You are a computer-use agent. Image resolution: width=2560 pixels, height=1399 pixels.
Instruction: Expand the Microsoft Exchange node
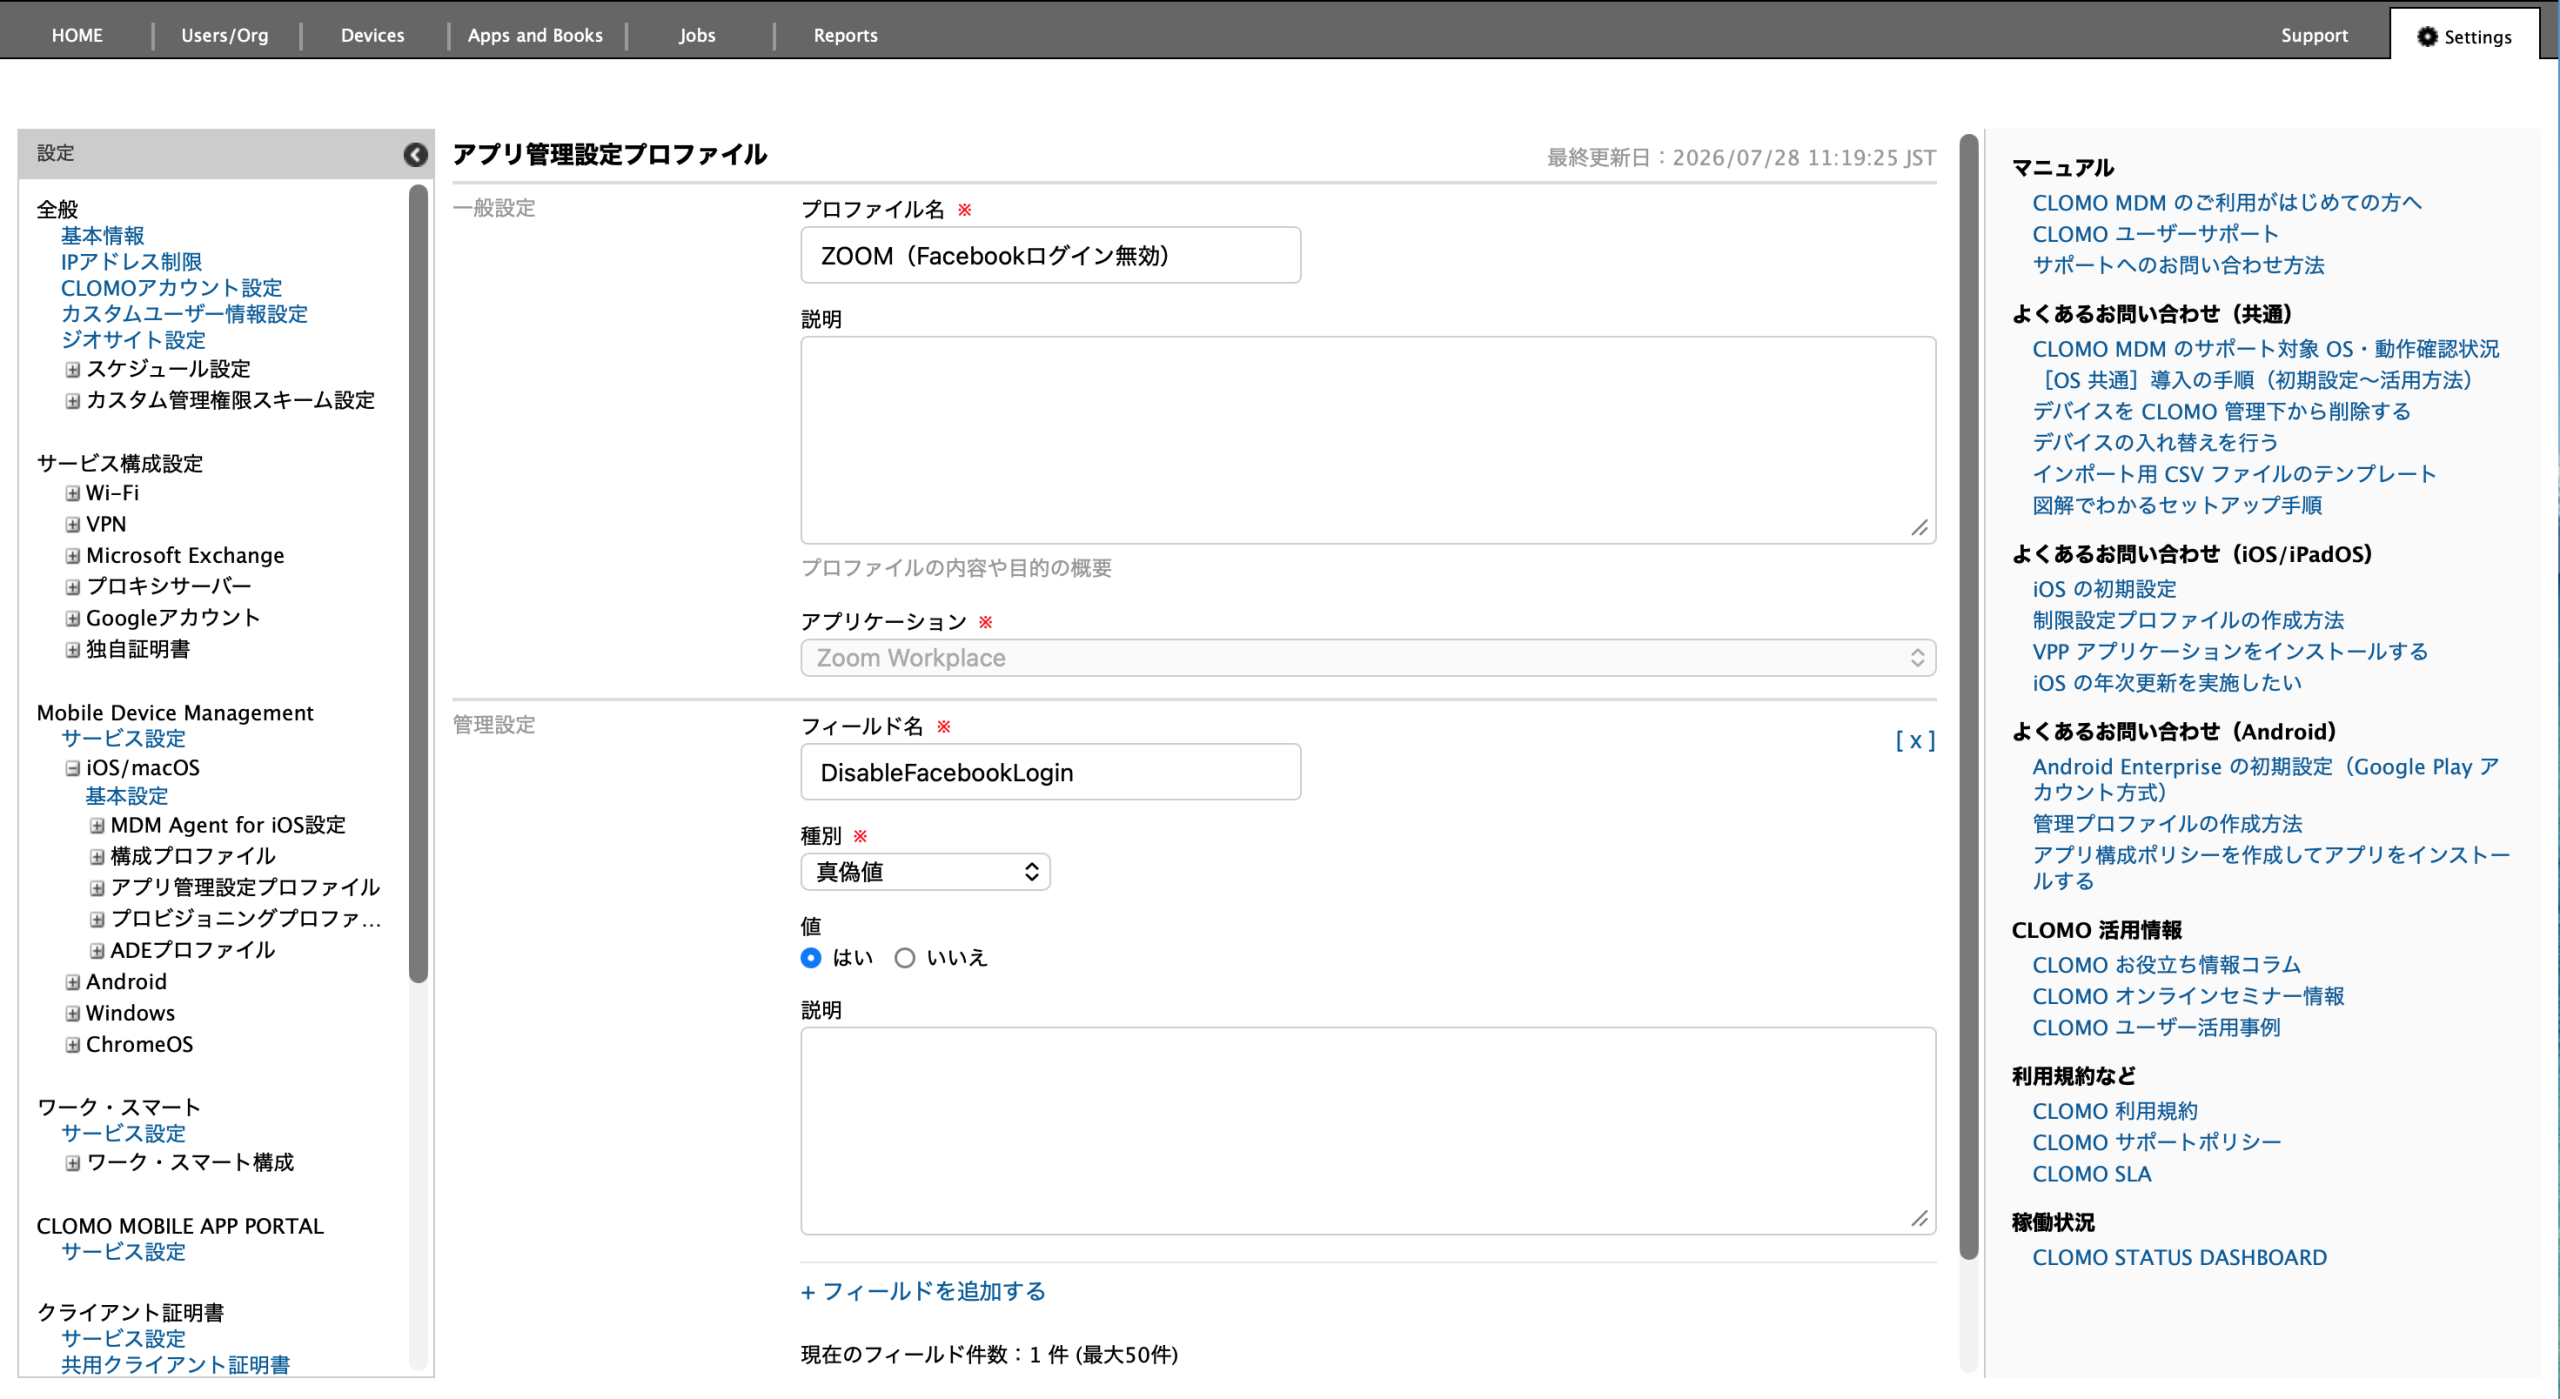coord(73,556)
